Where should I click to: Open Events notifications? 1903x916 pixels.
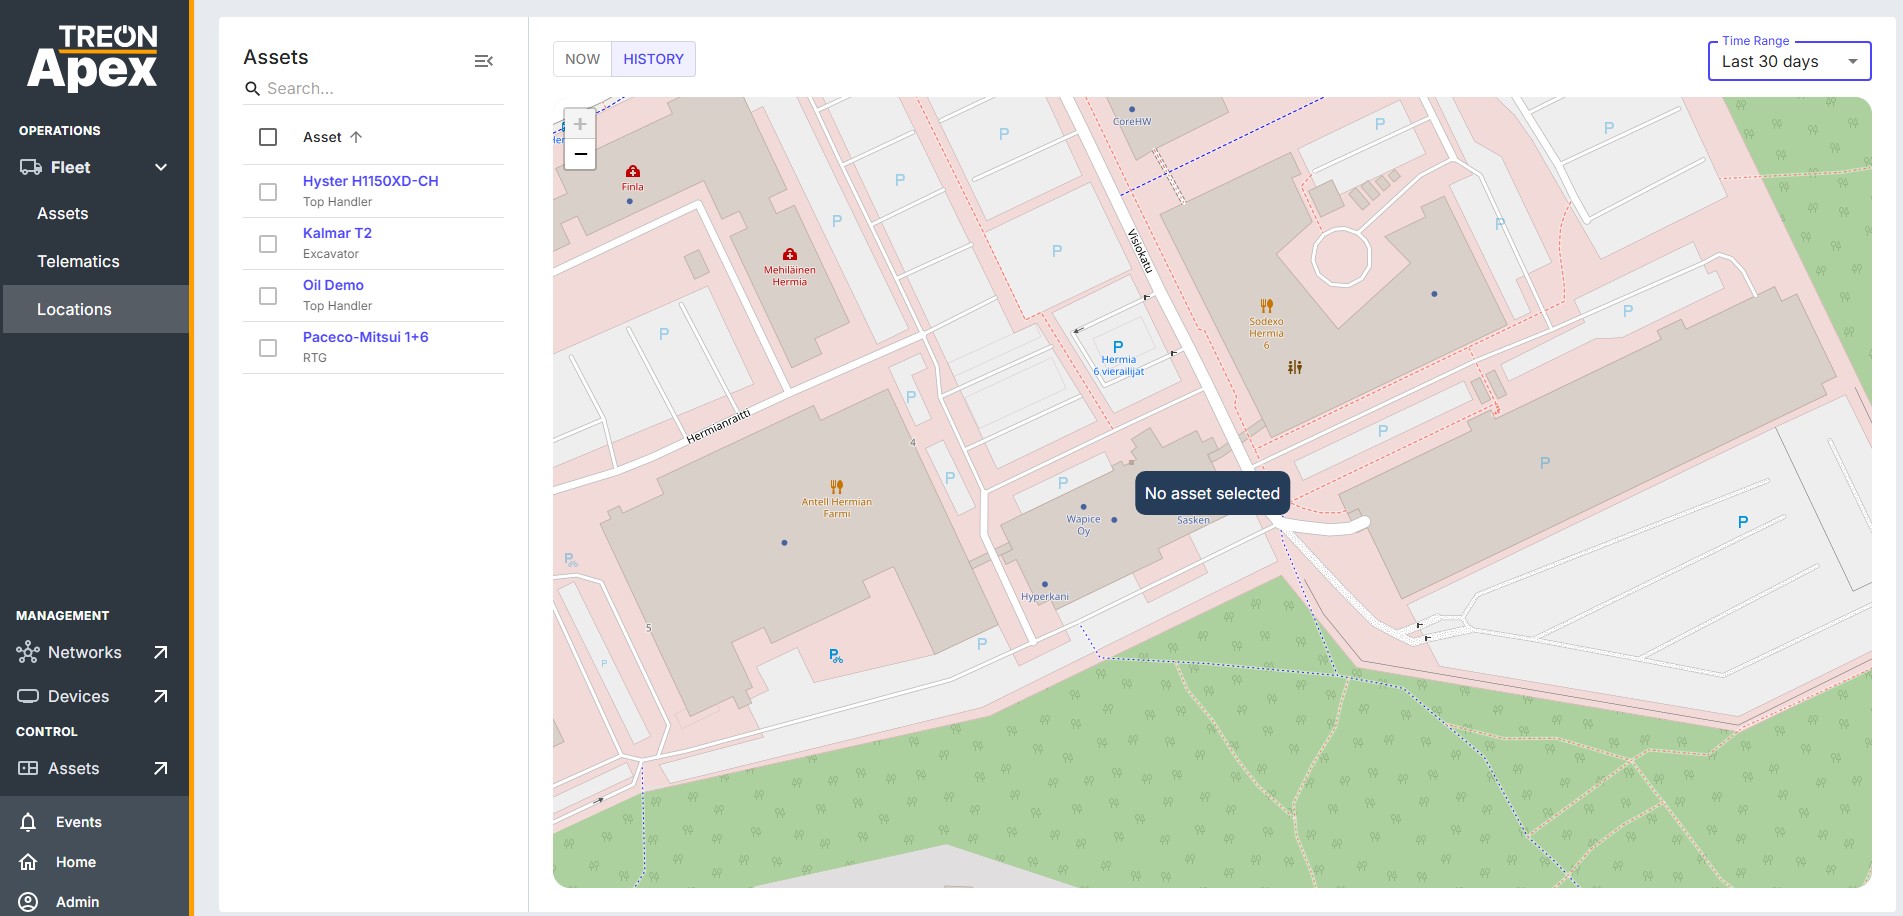click(79, 822)
